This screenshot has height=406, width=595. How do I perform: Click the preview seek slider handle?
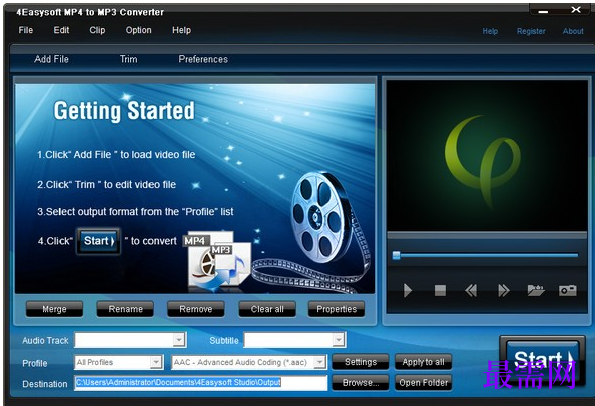[x=397, y=255]
